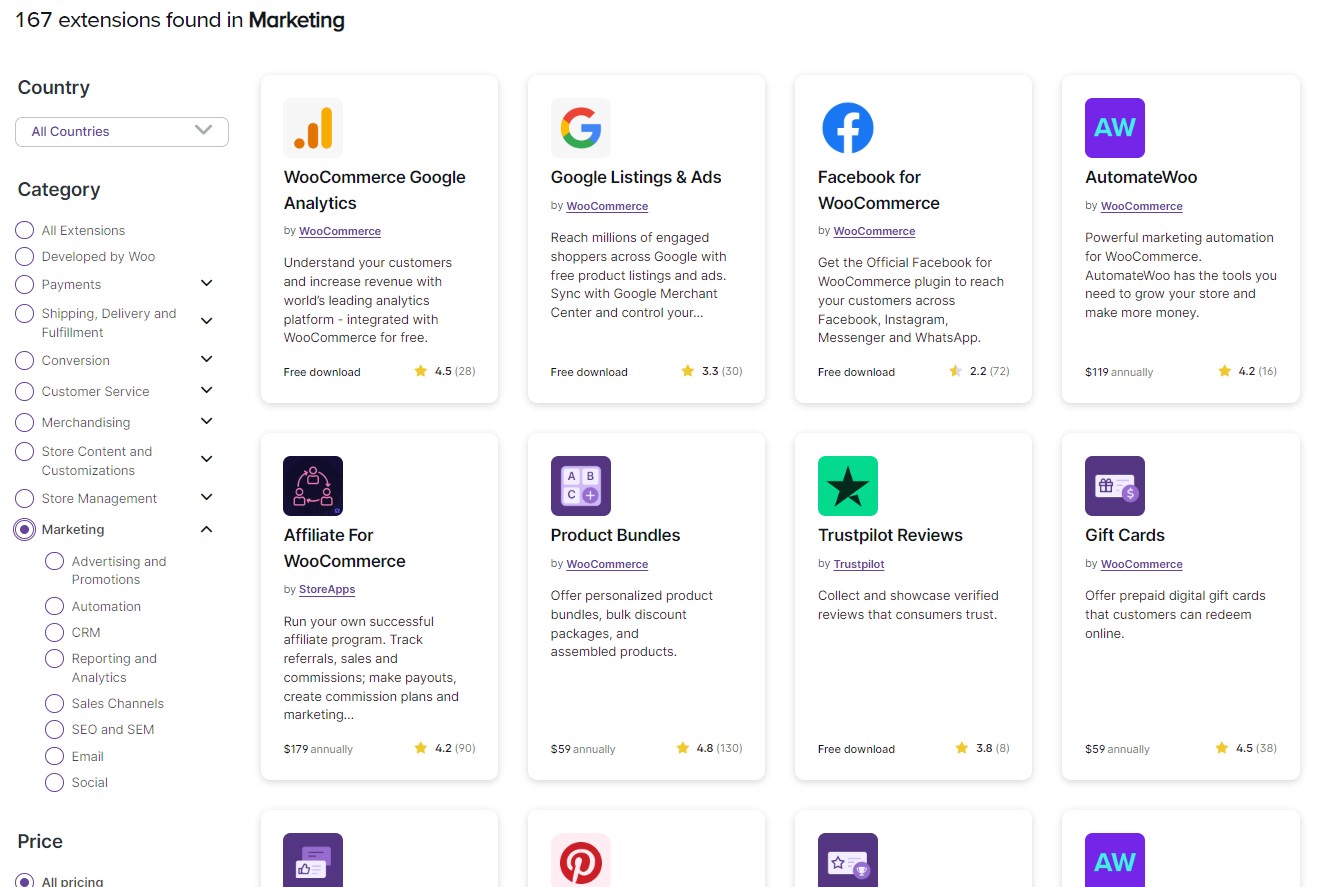
Task: Click the Affiliate For WooCommerce icon
Action: coord(313,486)
